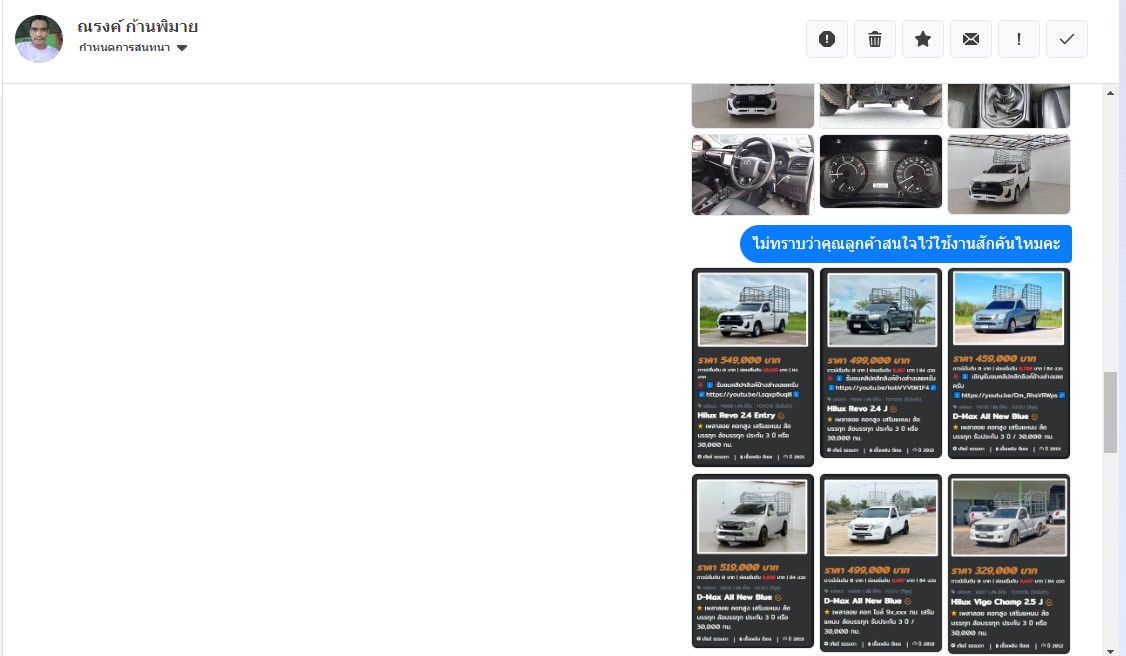This screenshot has height=656, width=1126.
Task: Open the 499,000 Hilux Revo 2.4 J card
Action: [880, 362]
